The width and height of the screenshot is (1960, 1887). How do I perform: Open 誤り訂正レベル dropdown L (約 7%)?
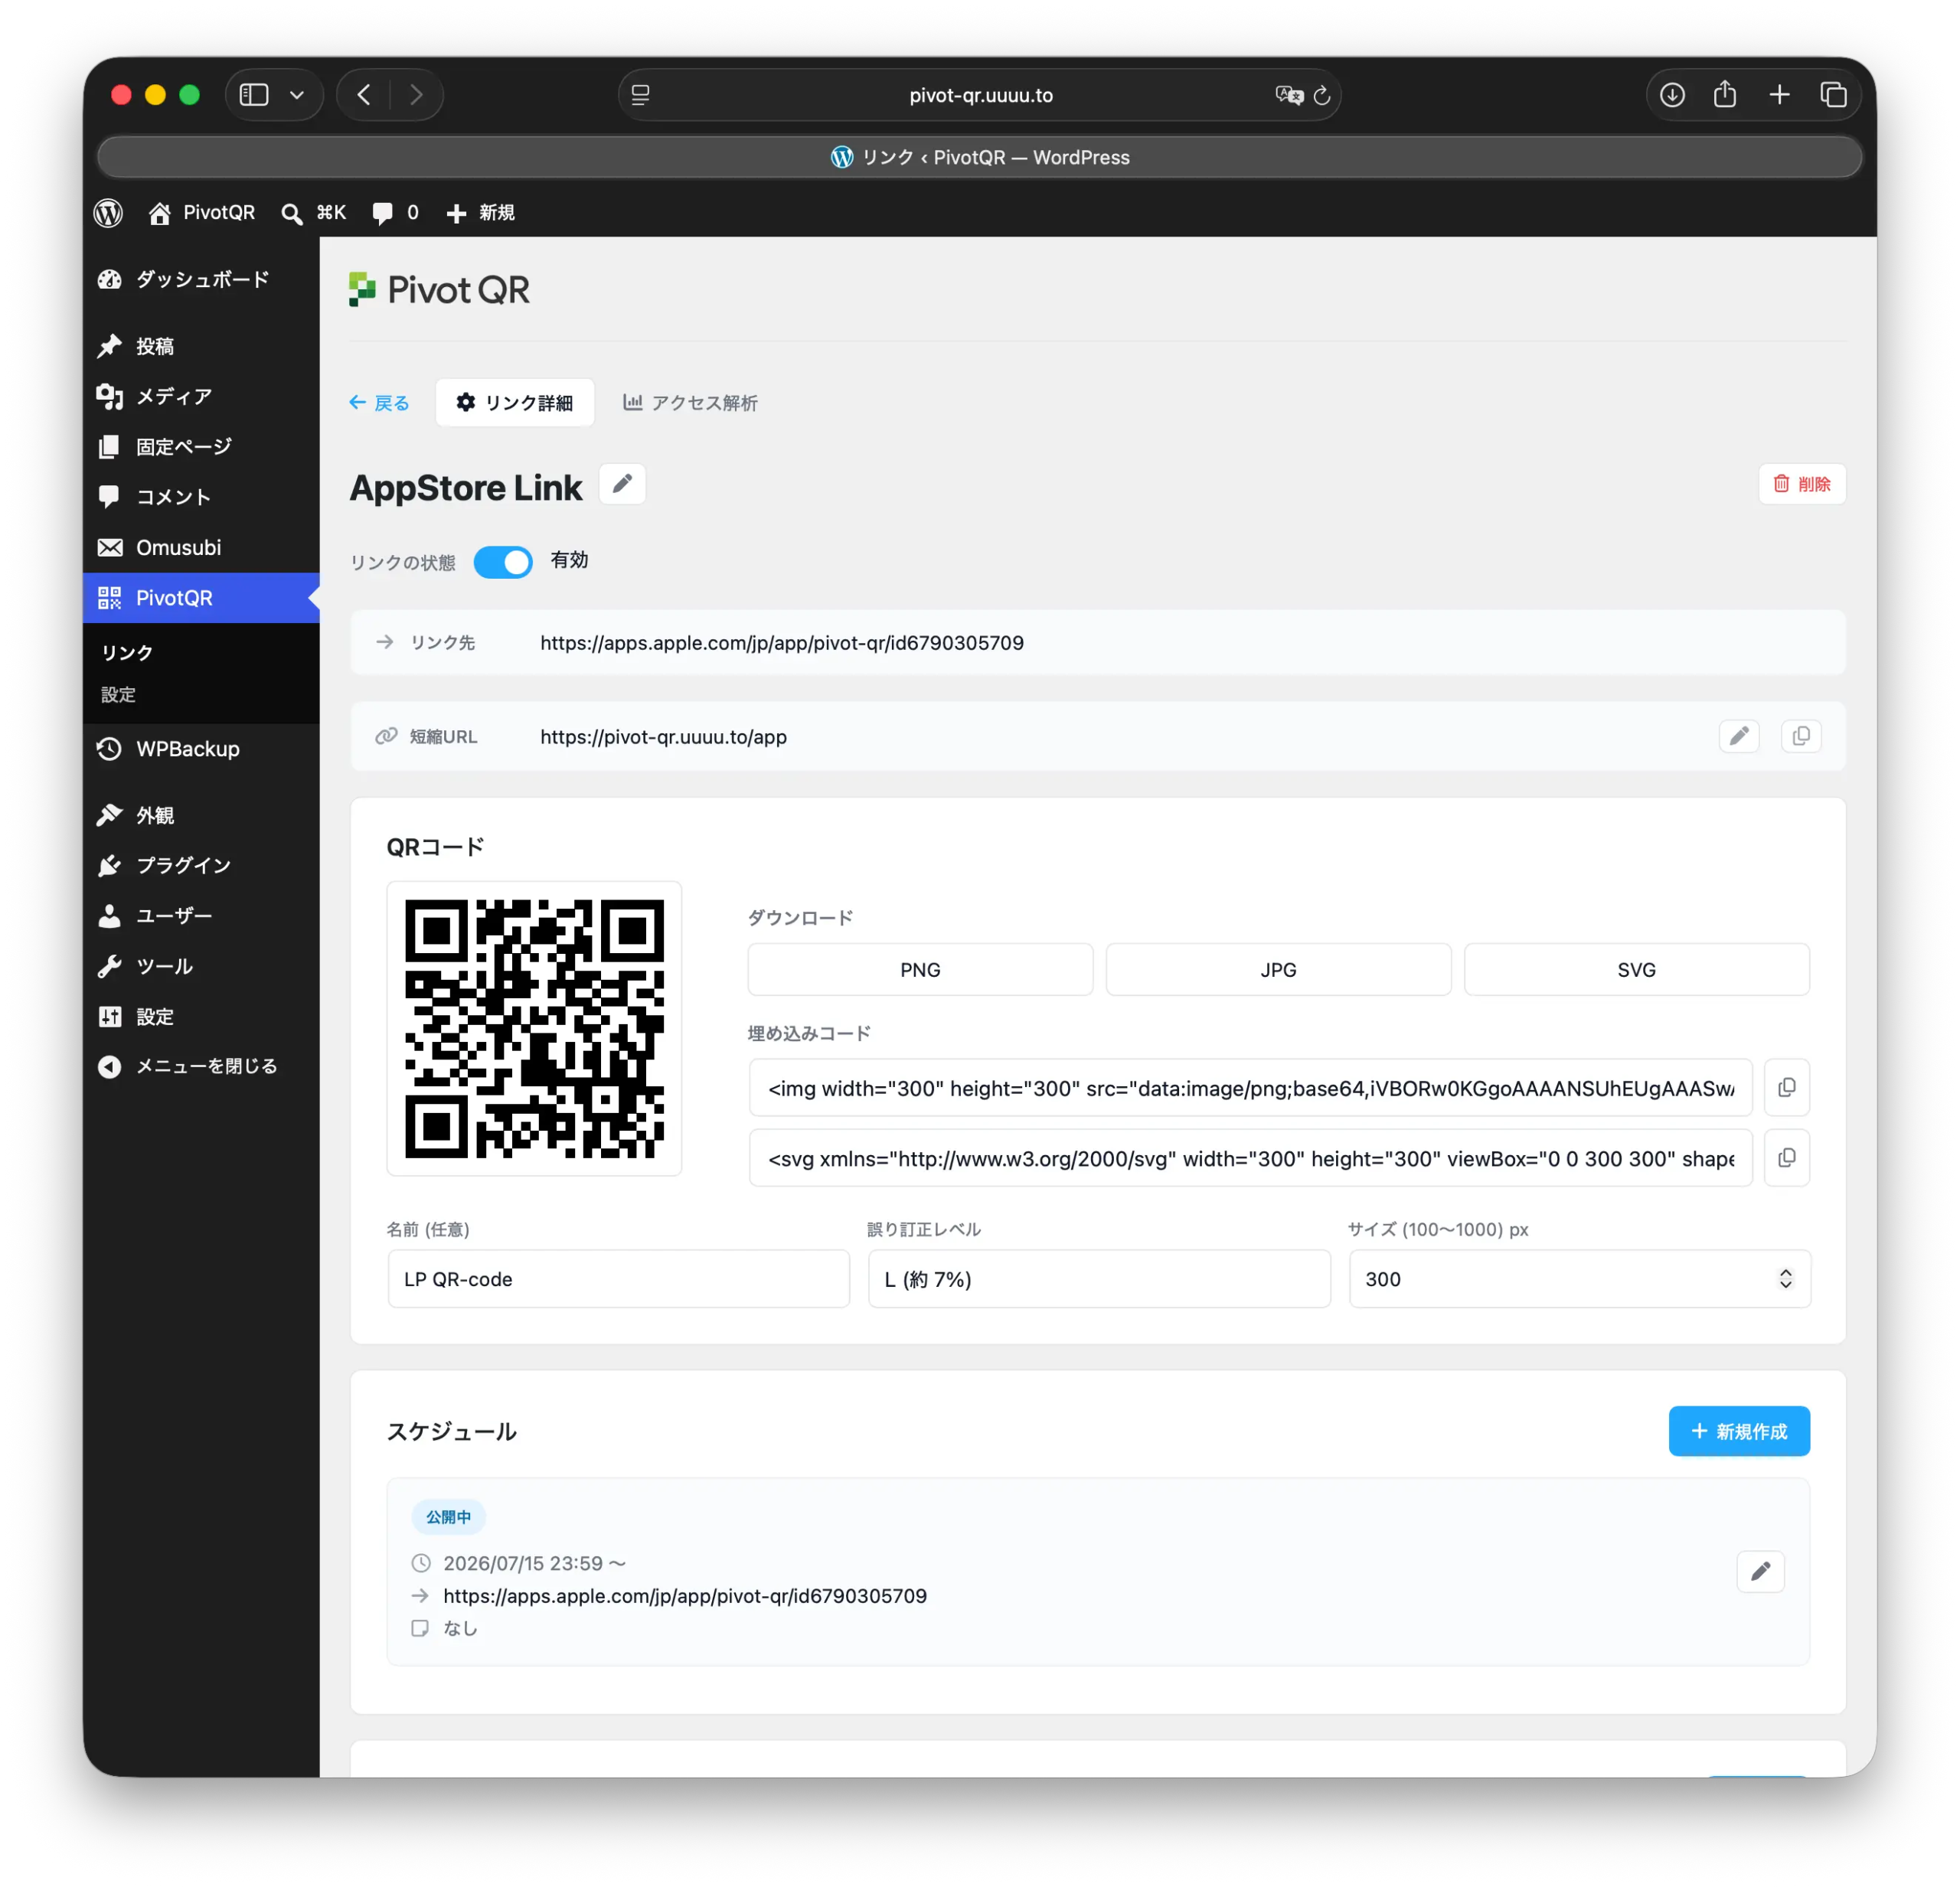(x=1099, y=1279)
